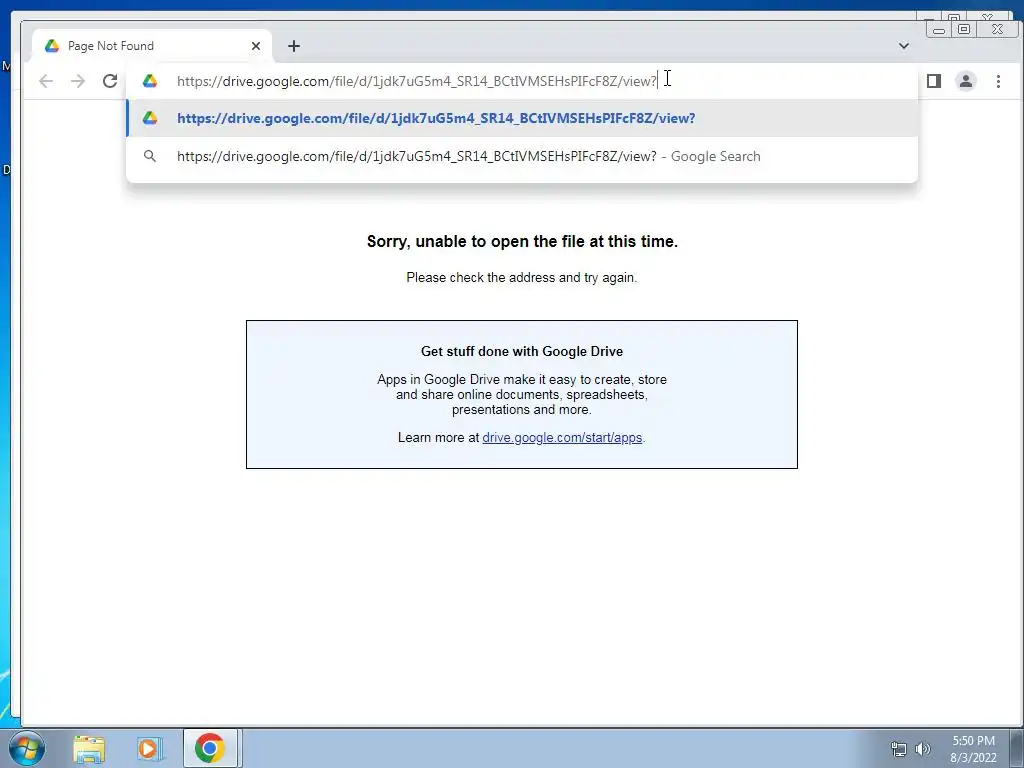Click 'Get stuff done with Google Drive' heading

click(x=522, y=351)
